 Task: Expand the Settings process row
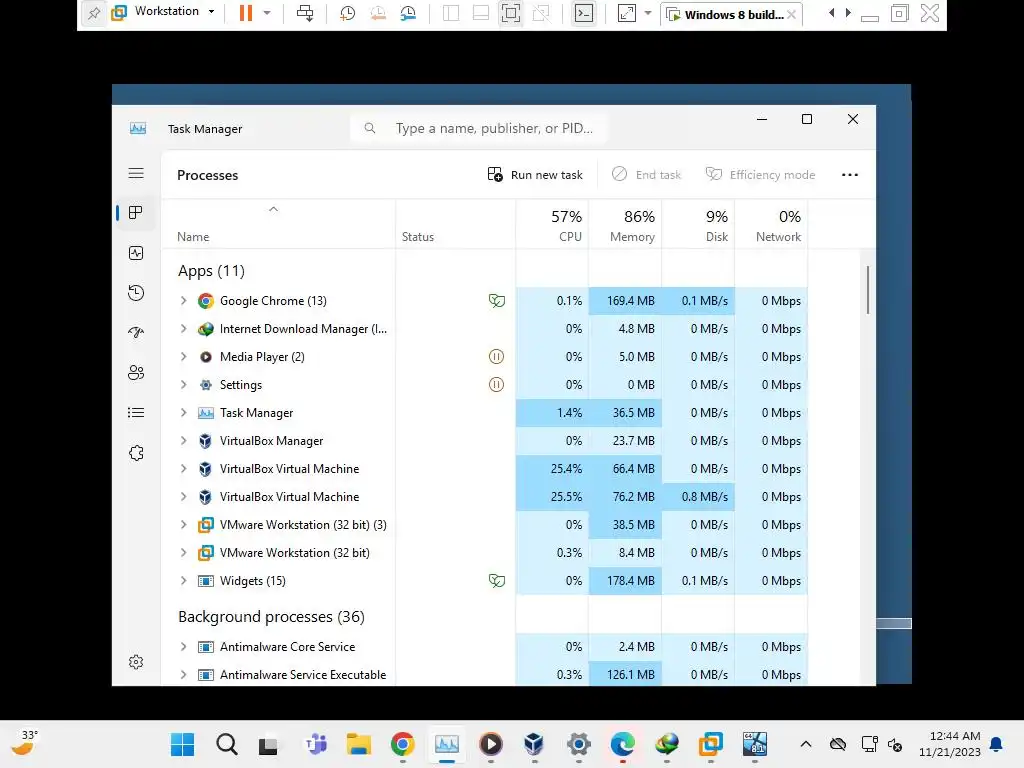click(184, 385)
